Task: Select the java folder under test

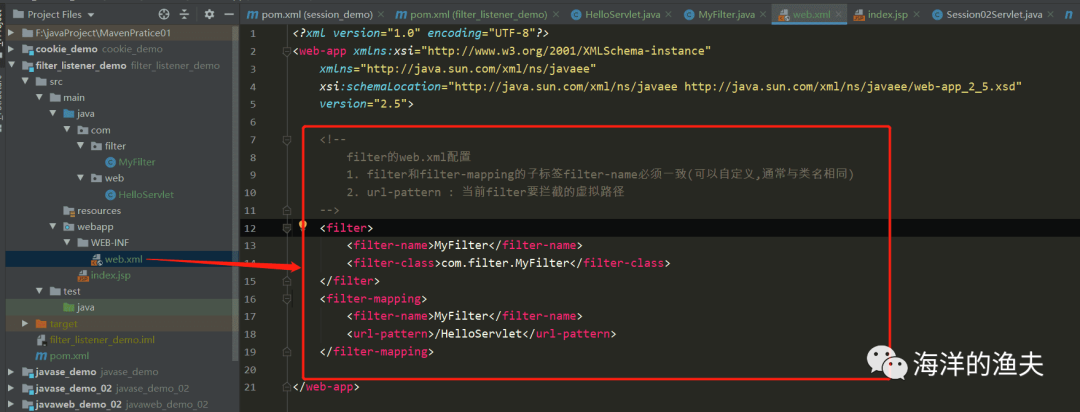Action: point(79,308)
